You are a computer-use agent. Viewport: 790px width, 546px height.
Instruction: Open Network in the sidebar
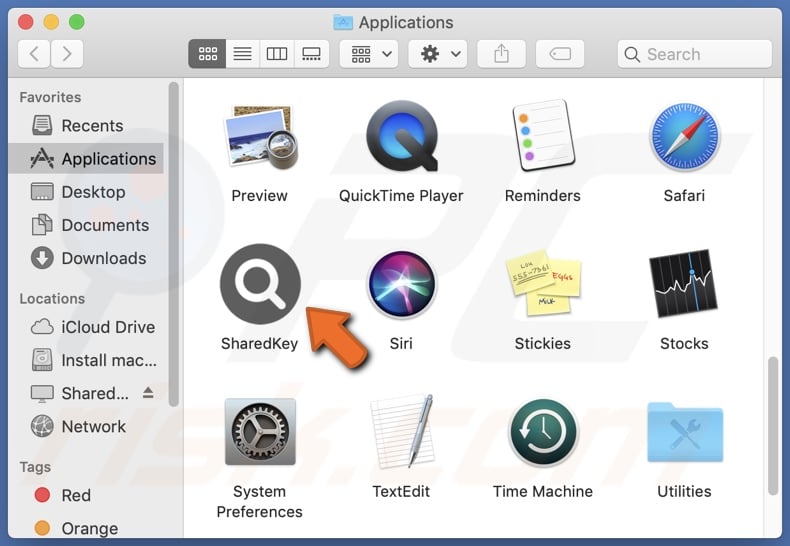pos(86,427)
